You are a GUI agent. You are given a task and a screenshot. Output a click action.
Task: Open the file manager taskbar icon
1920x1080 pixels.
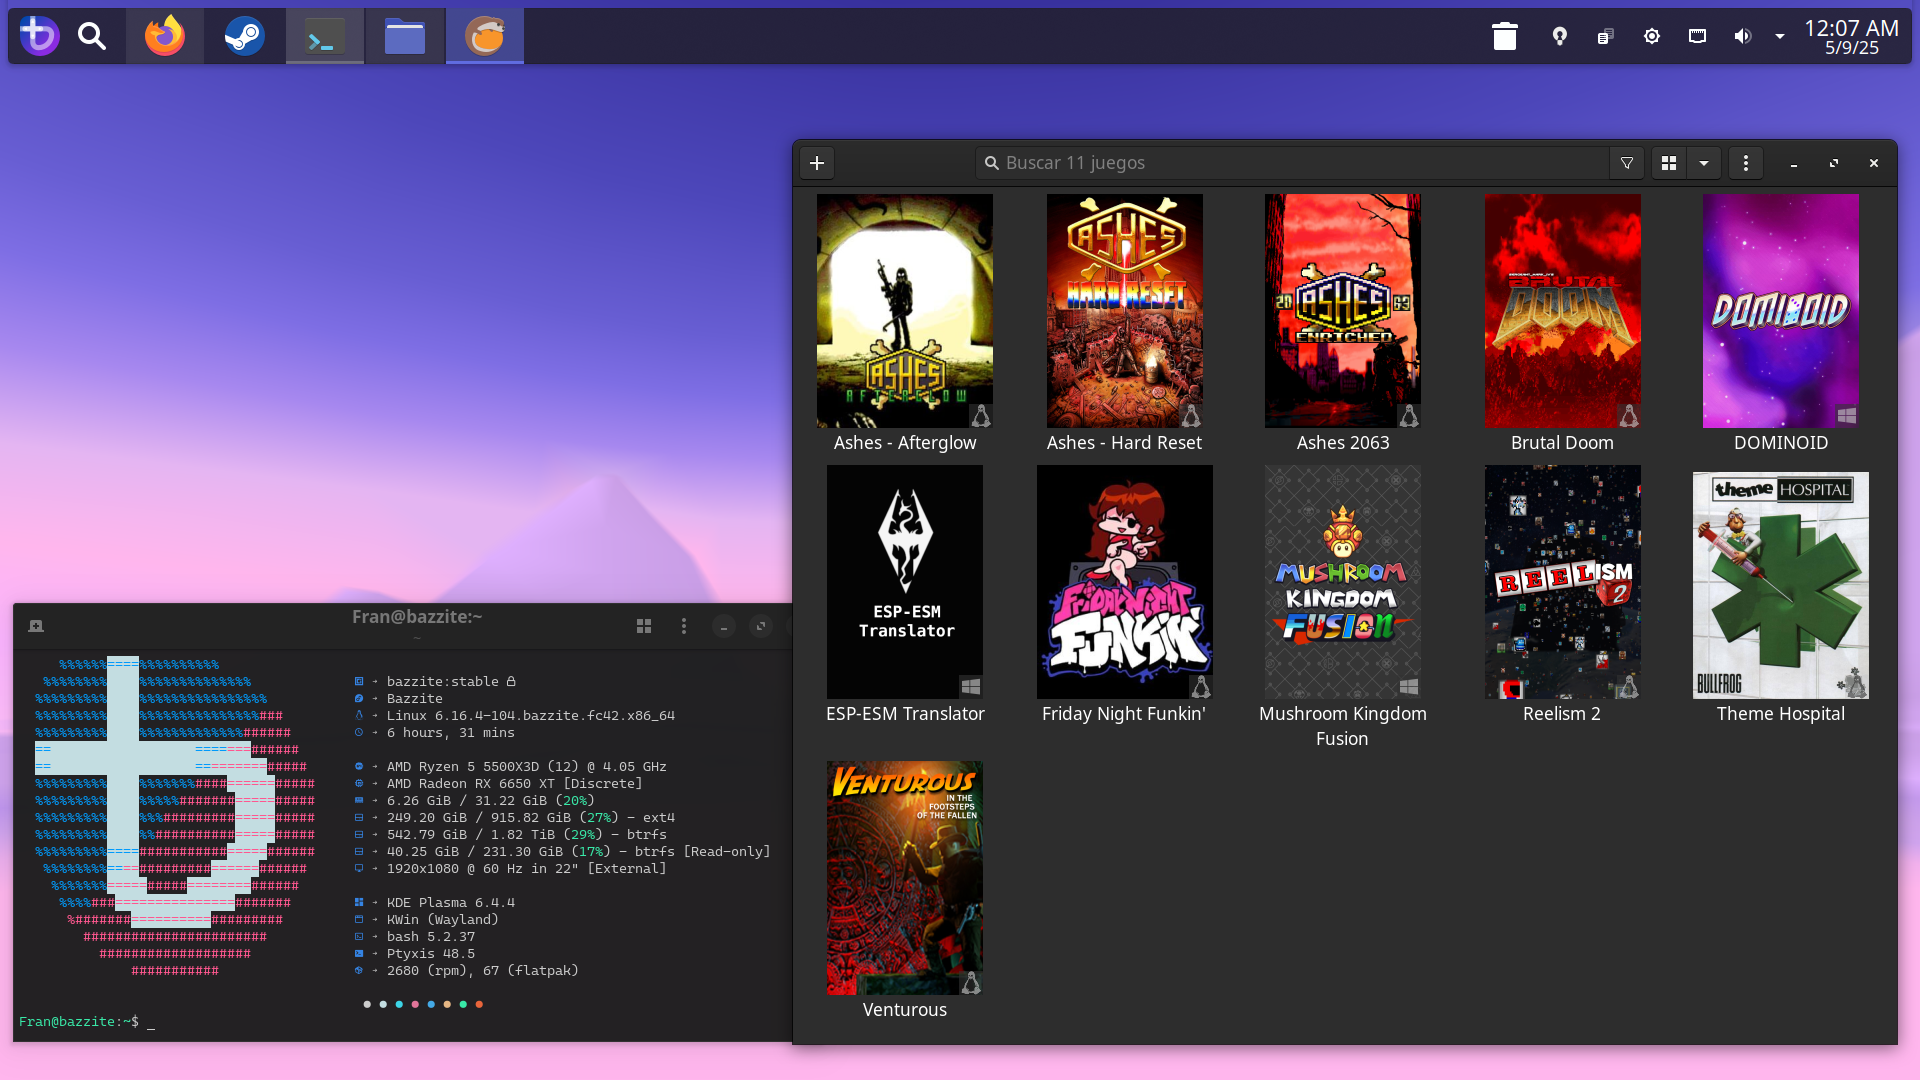coord(404,37)
